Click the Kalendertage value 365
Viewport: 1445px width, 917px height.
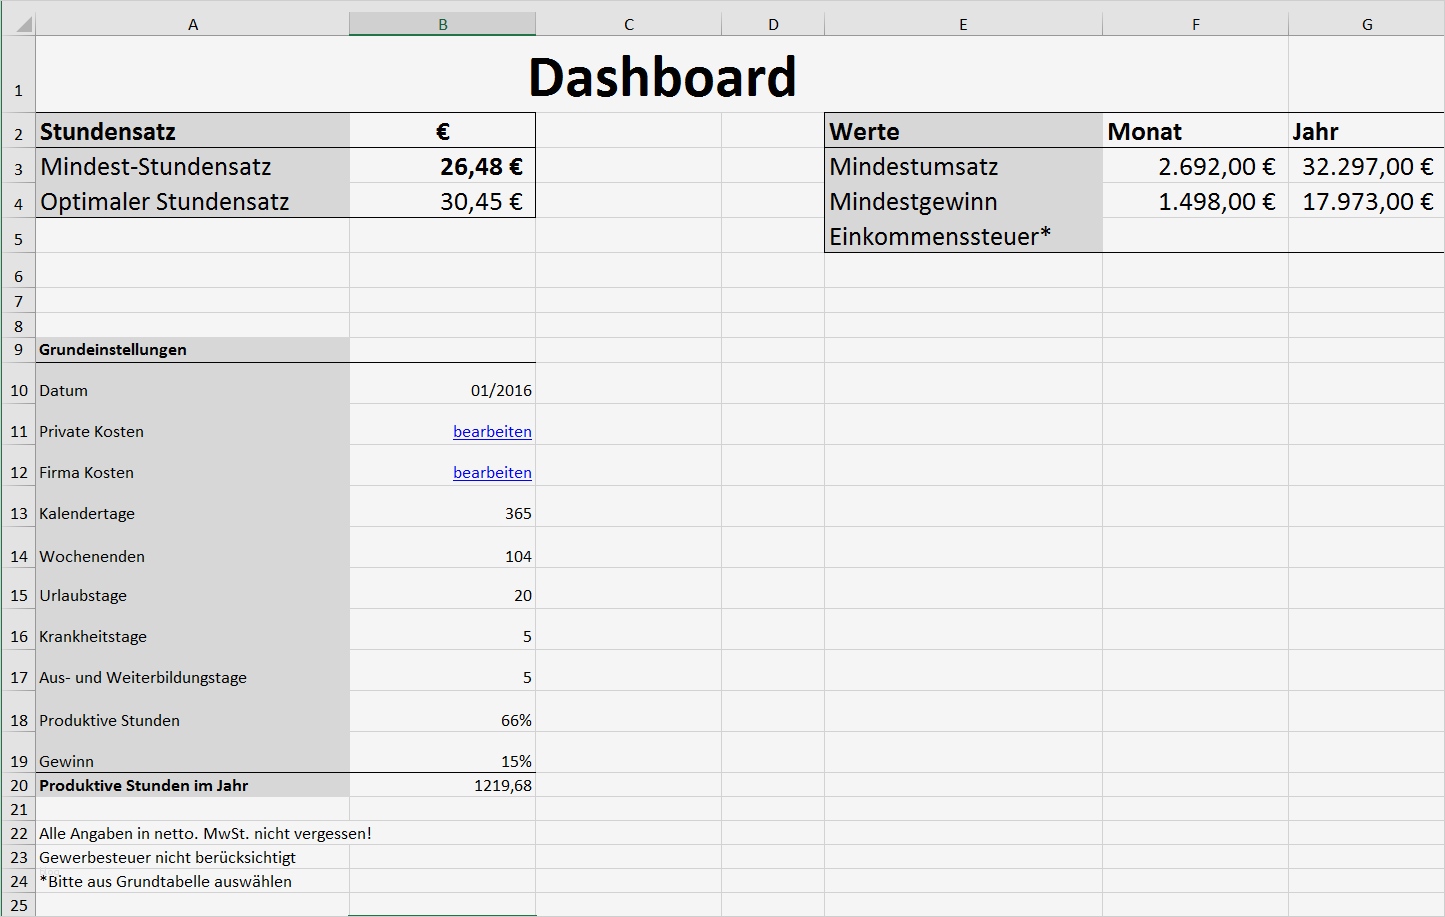tap(443, 506)
